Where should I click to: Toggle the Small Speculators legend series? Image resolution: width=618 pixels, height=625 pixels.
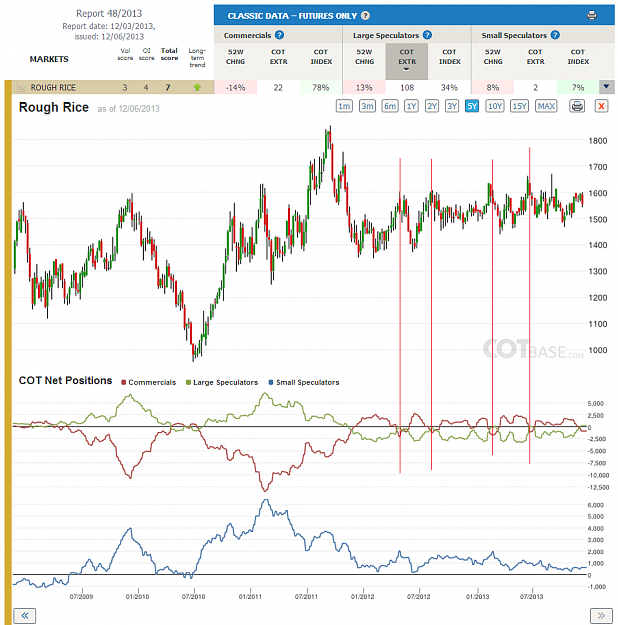pos(304,383)
